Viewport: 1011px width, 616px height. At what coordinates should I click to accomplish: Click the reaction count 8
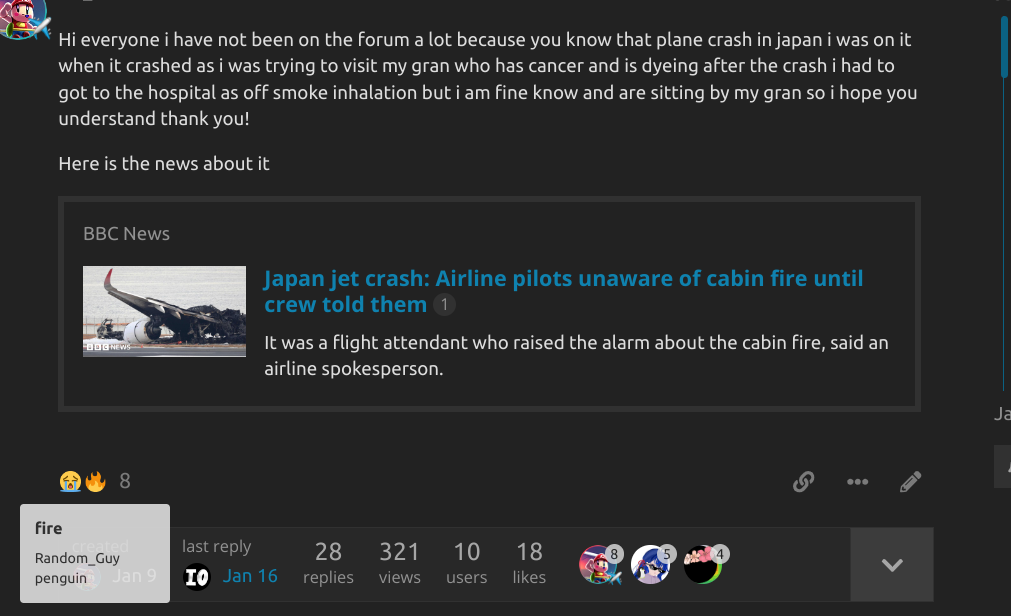point(125,482)
